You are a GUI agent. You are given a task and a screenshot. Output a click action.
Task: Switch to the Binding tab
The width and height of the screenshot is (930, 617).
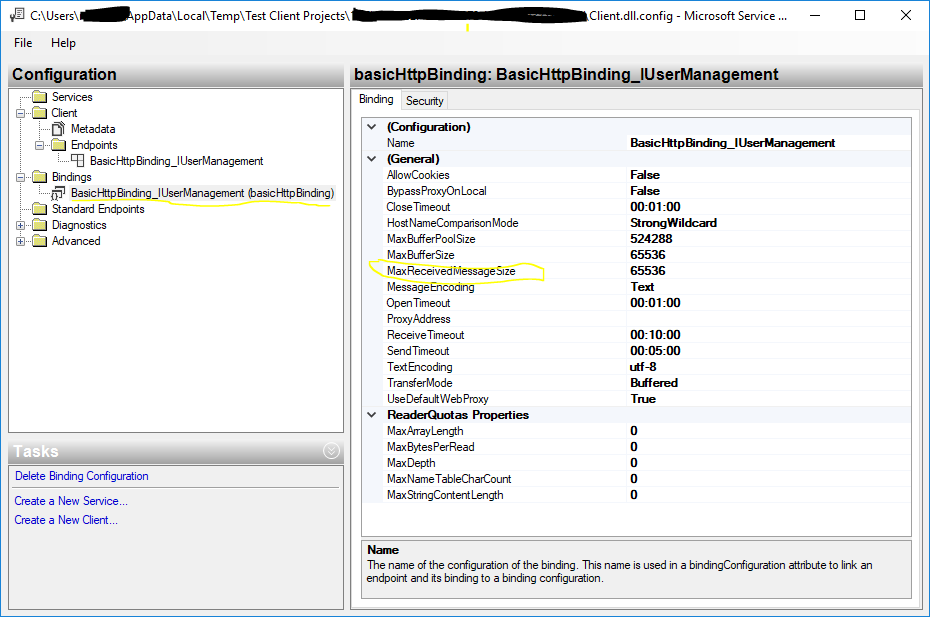pos(376,99)
